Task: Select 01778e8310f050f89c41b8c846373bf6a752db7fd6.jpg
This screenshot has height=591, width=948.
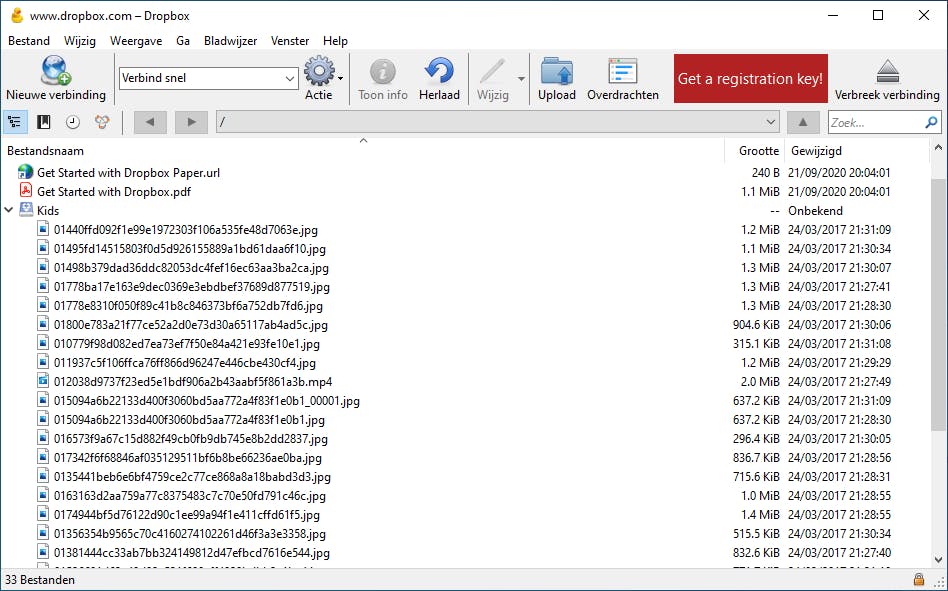Action: click(188, 306)
